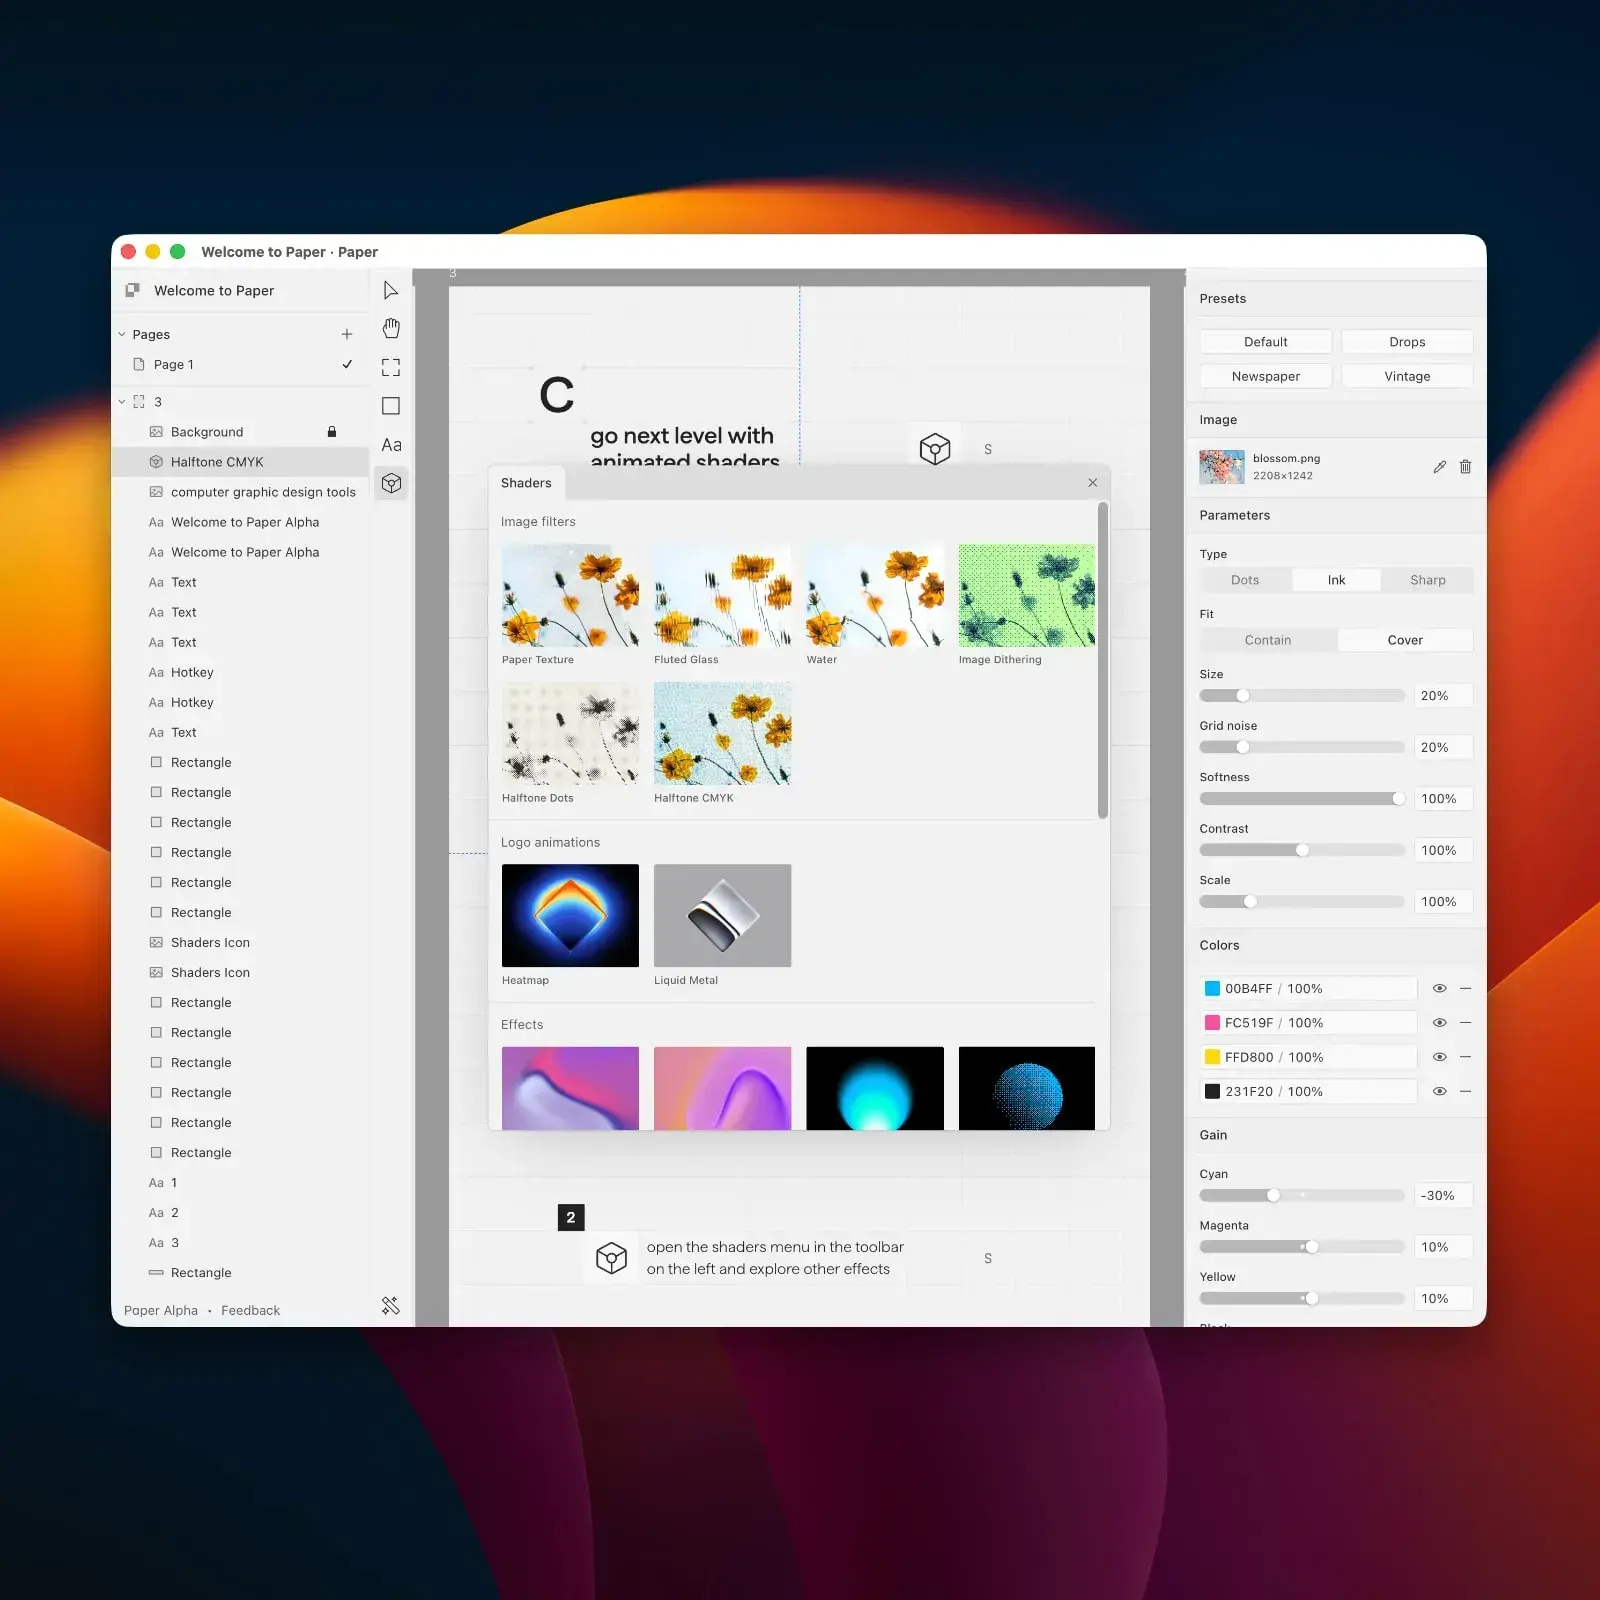Image resolution: width=1600 pixels, height=1600 pixels.
Task: Adjust the Softness slider
Action: (x=1302, y=798)
